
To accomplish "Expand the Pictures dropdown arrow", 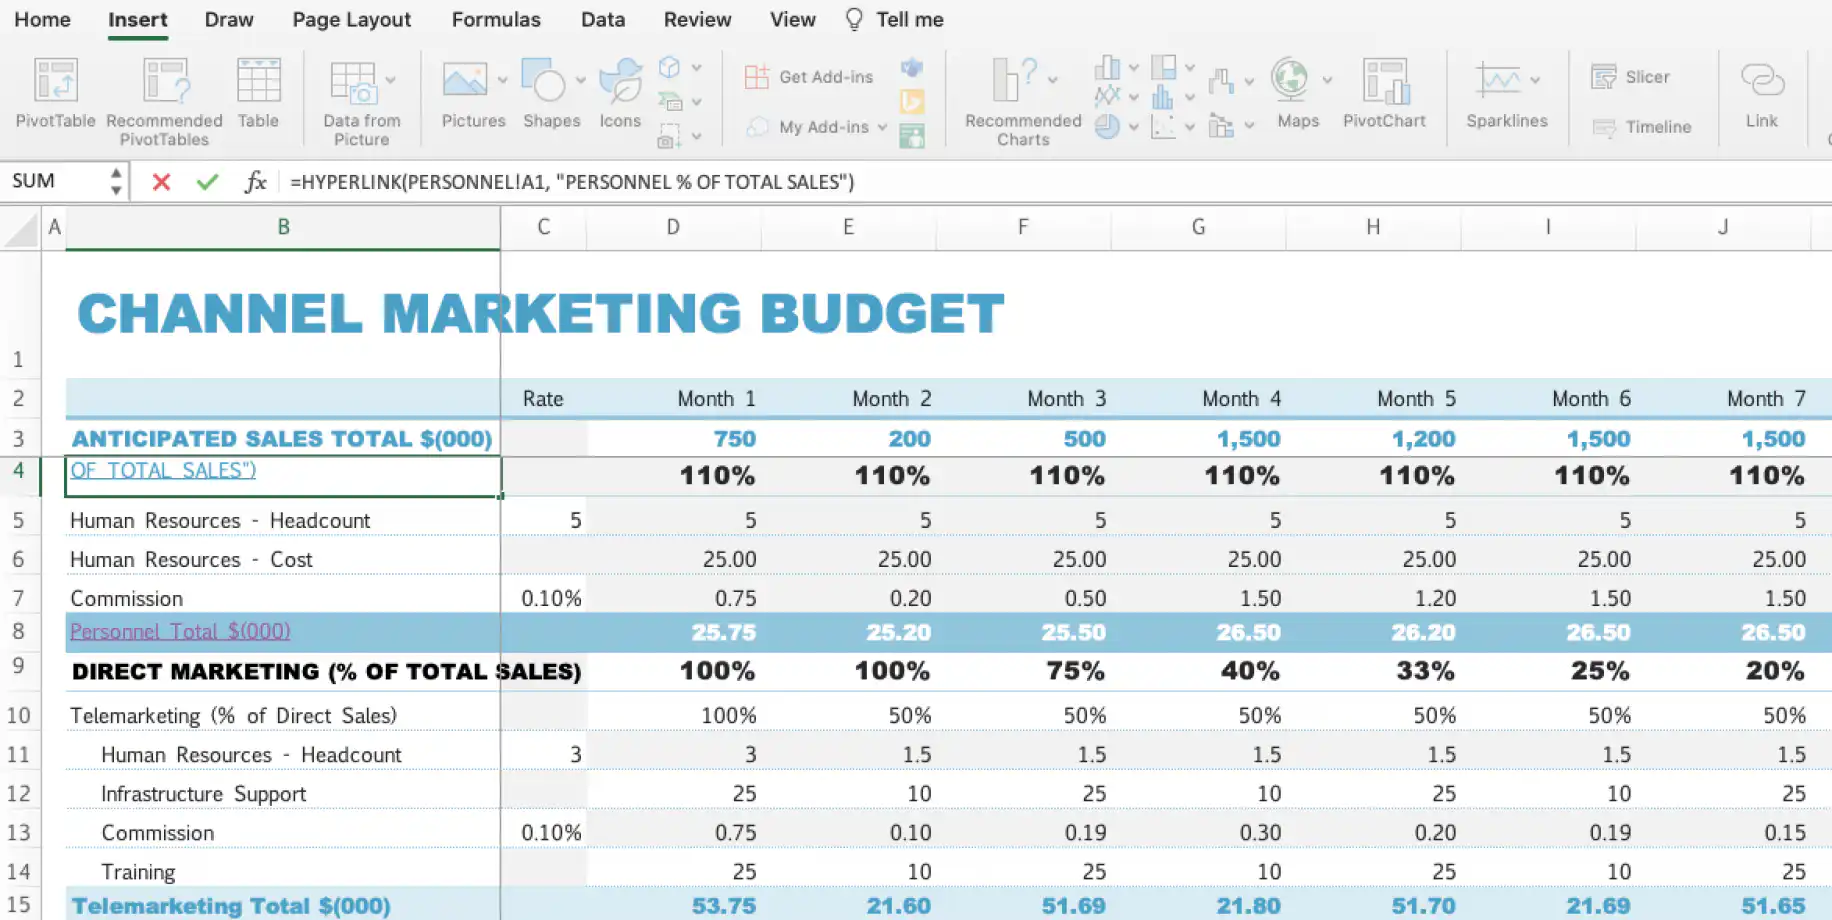I will (502, 80).
